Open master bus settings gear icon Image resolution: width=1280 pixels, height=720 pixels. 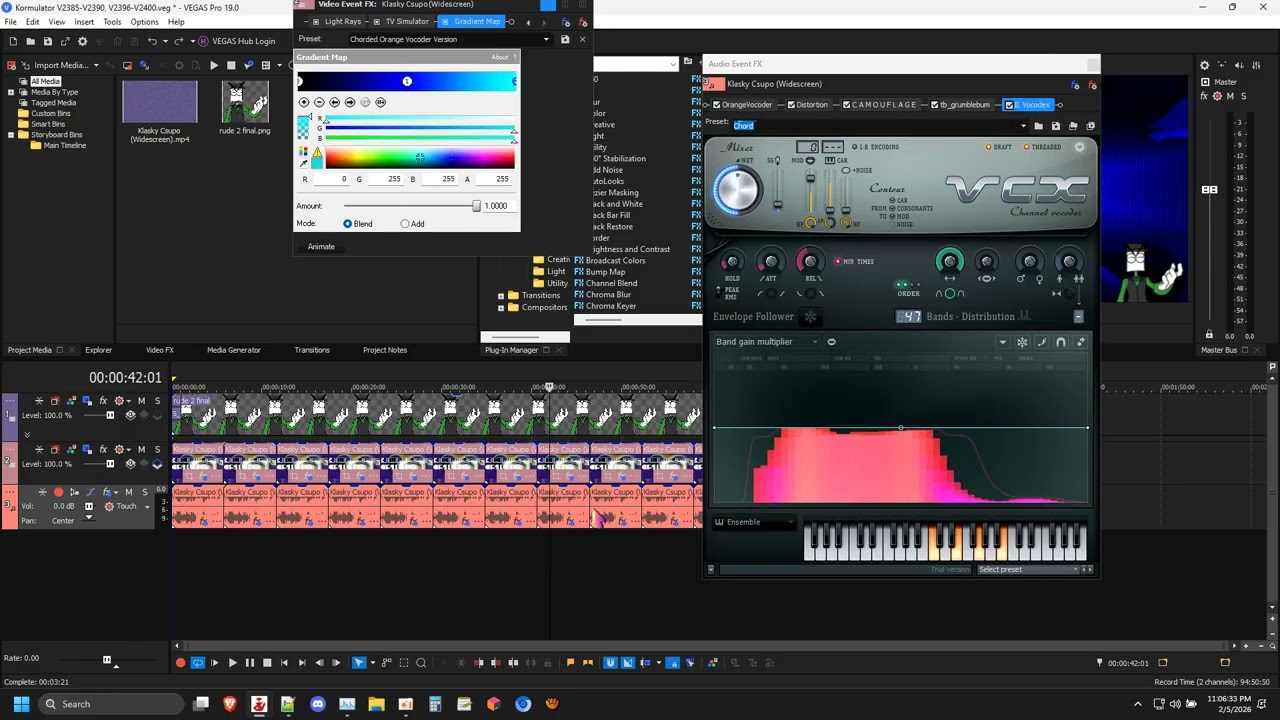(1205, 66)
